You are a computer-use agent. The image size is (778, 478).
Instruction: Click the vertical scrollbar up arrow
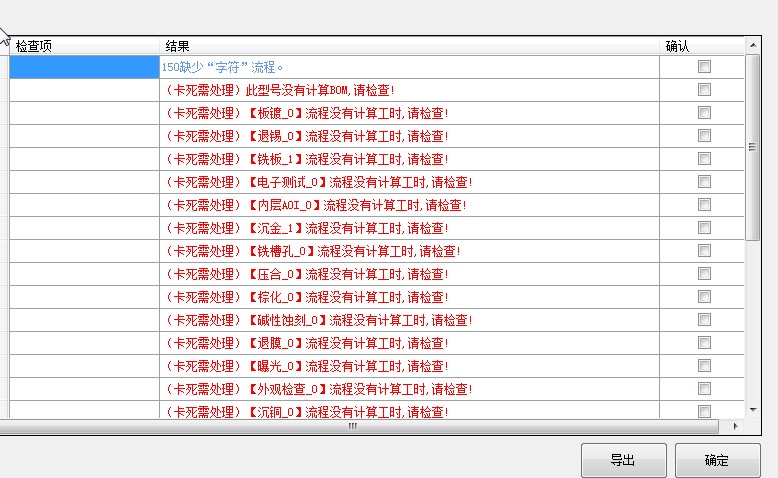click(x=753, y=45)
